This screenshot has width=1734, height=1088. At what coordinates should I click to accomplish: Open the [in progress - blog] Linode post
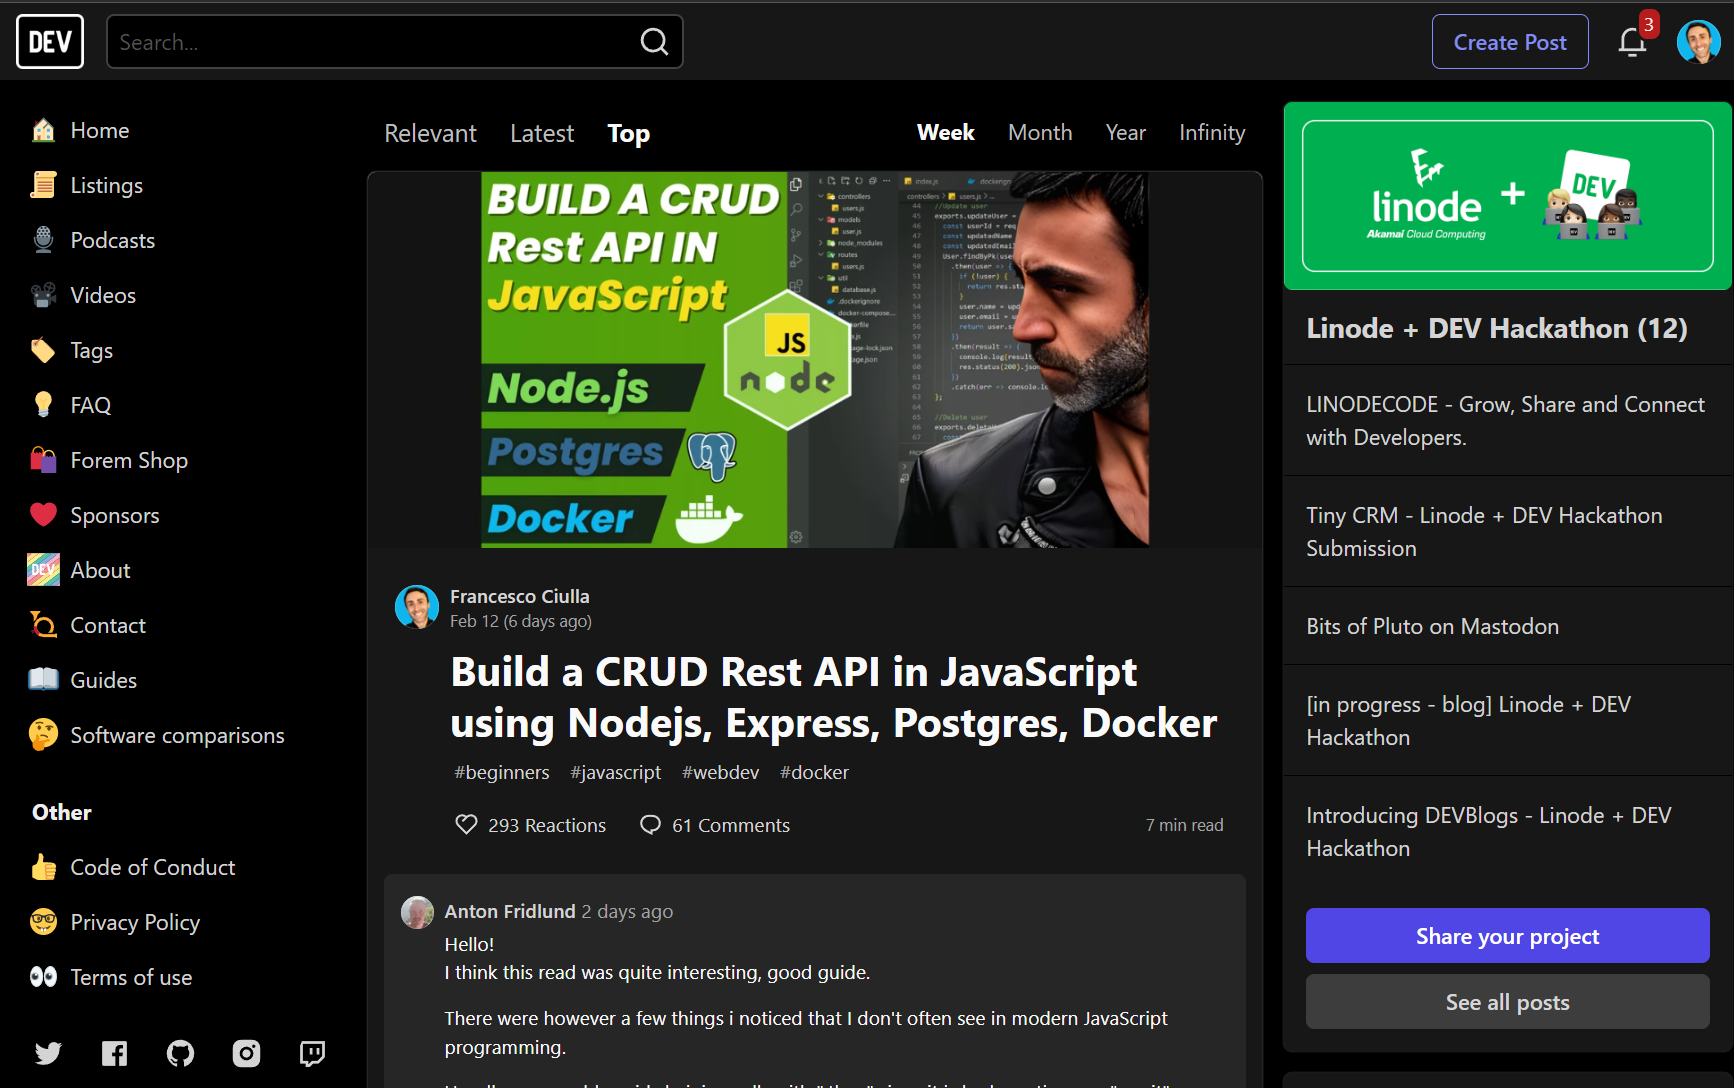(x=1507, y=720)
